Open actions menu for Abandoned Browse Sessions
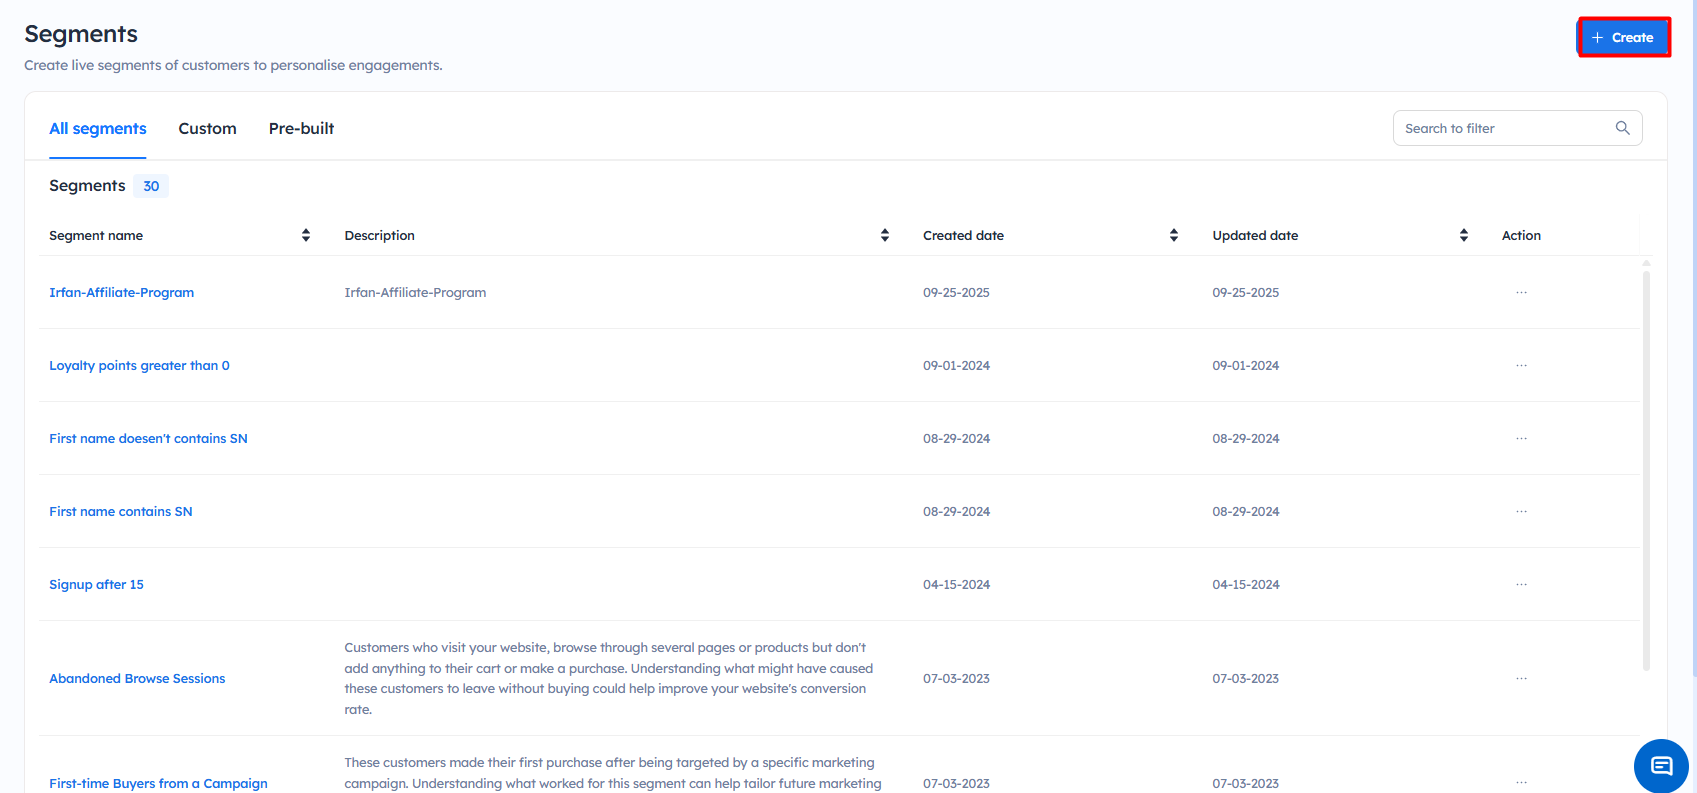Viewport: 1697px width, 793px height. pos(1520,679)
